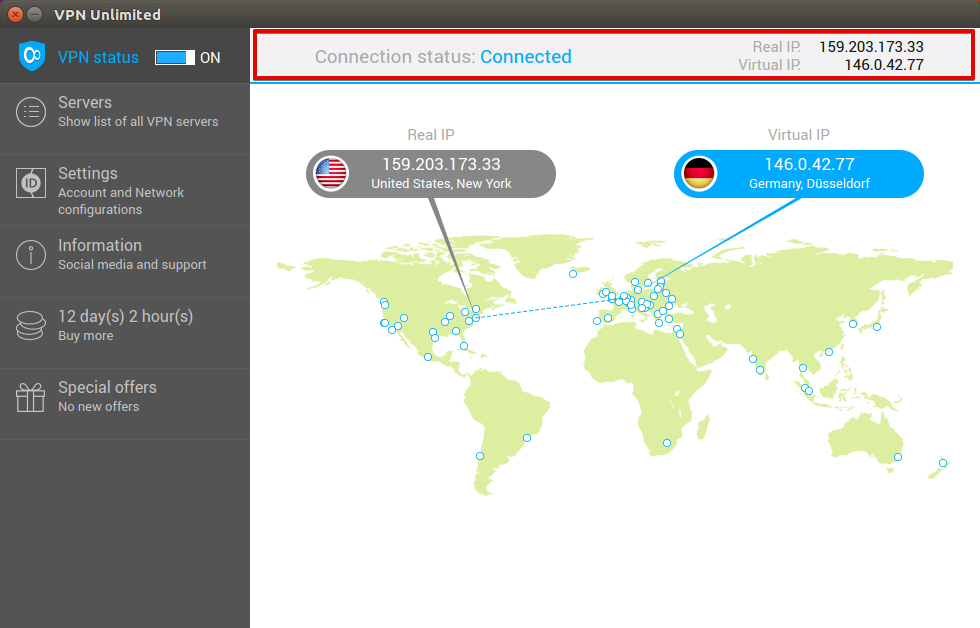Click the Virtual IP Düsseldorf bubble
The height and width of the screenshot is (628, 980).
(x=799, y=174)
